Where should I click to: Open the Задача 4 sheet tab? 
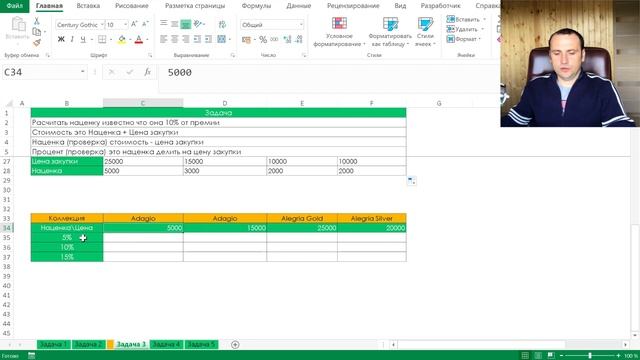pos(166,344)
